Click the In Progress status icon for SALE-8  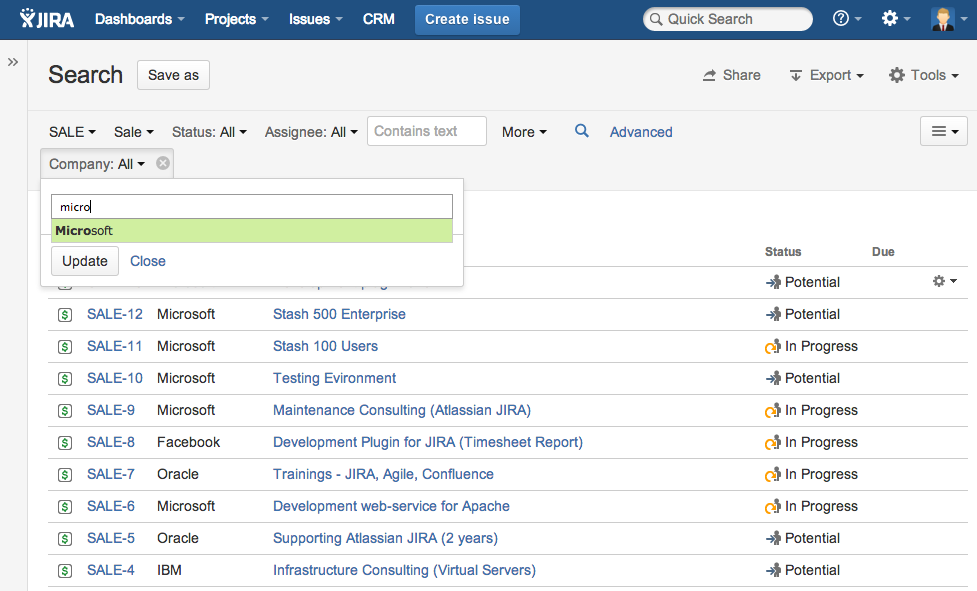click(x=773, y=442)
